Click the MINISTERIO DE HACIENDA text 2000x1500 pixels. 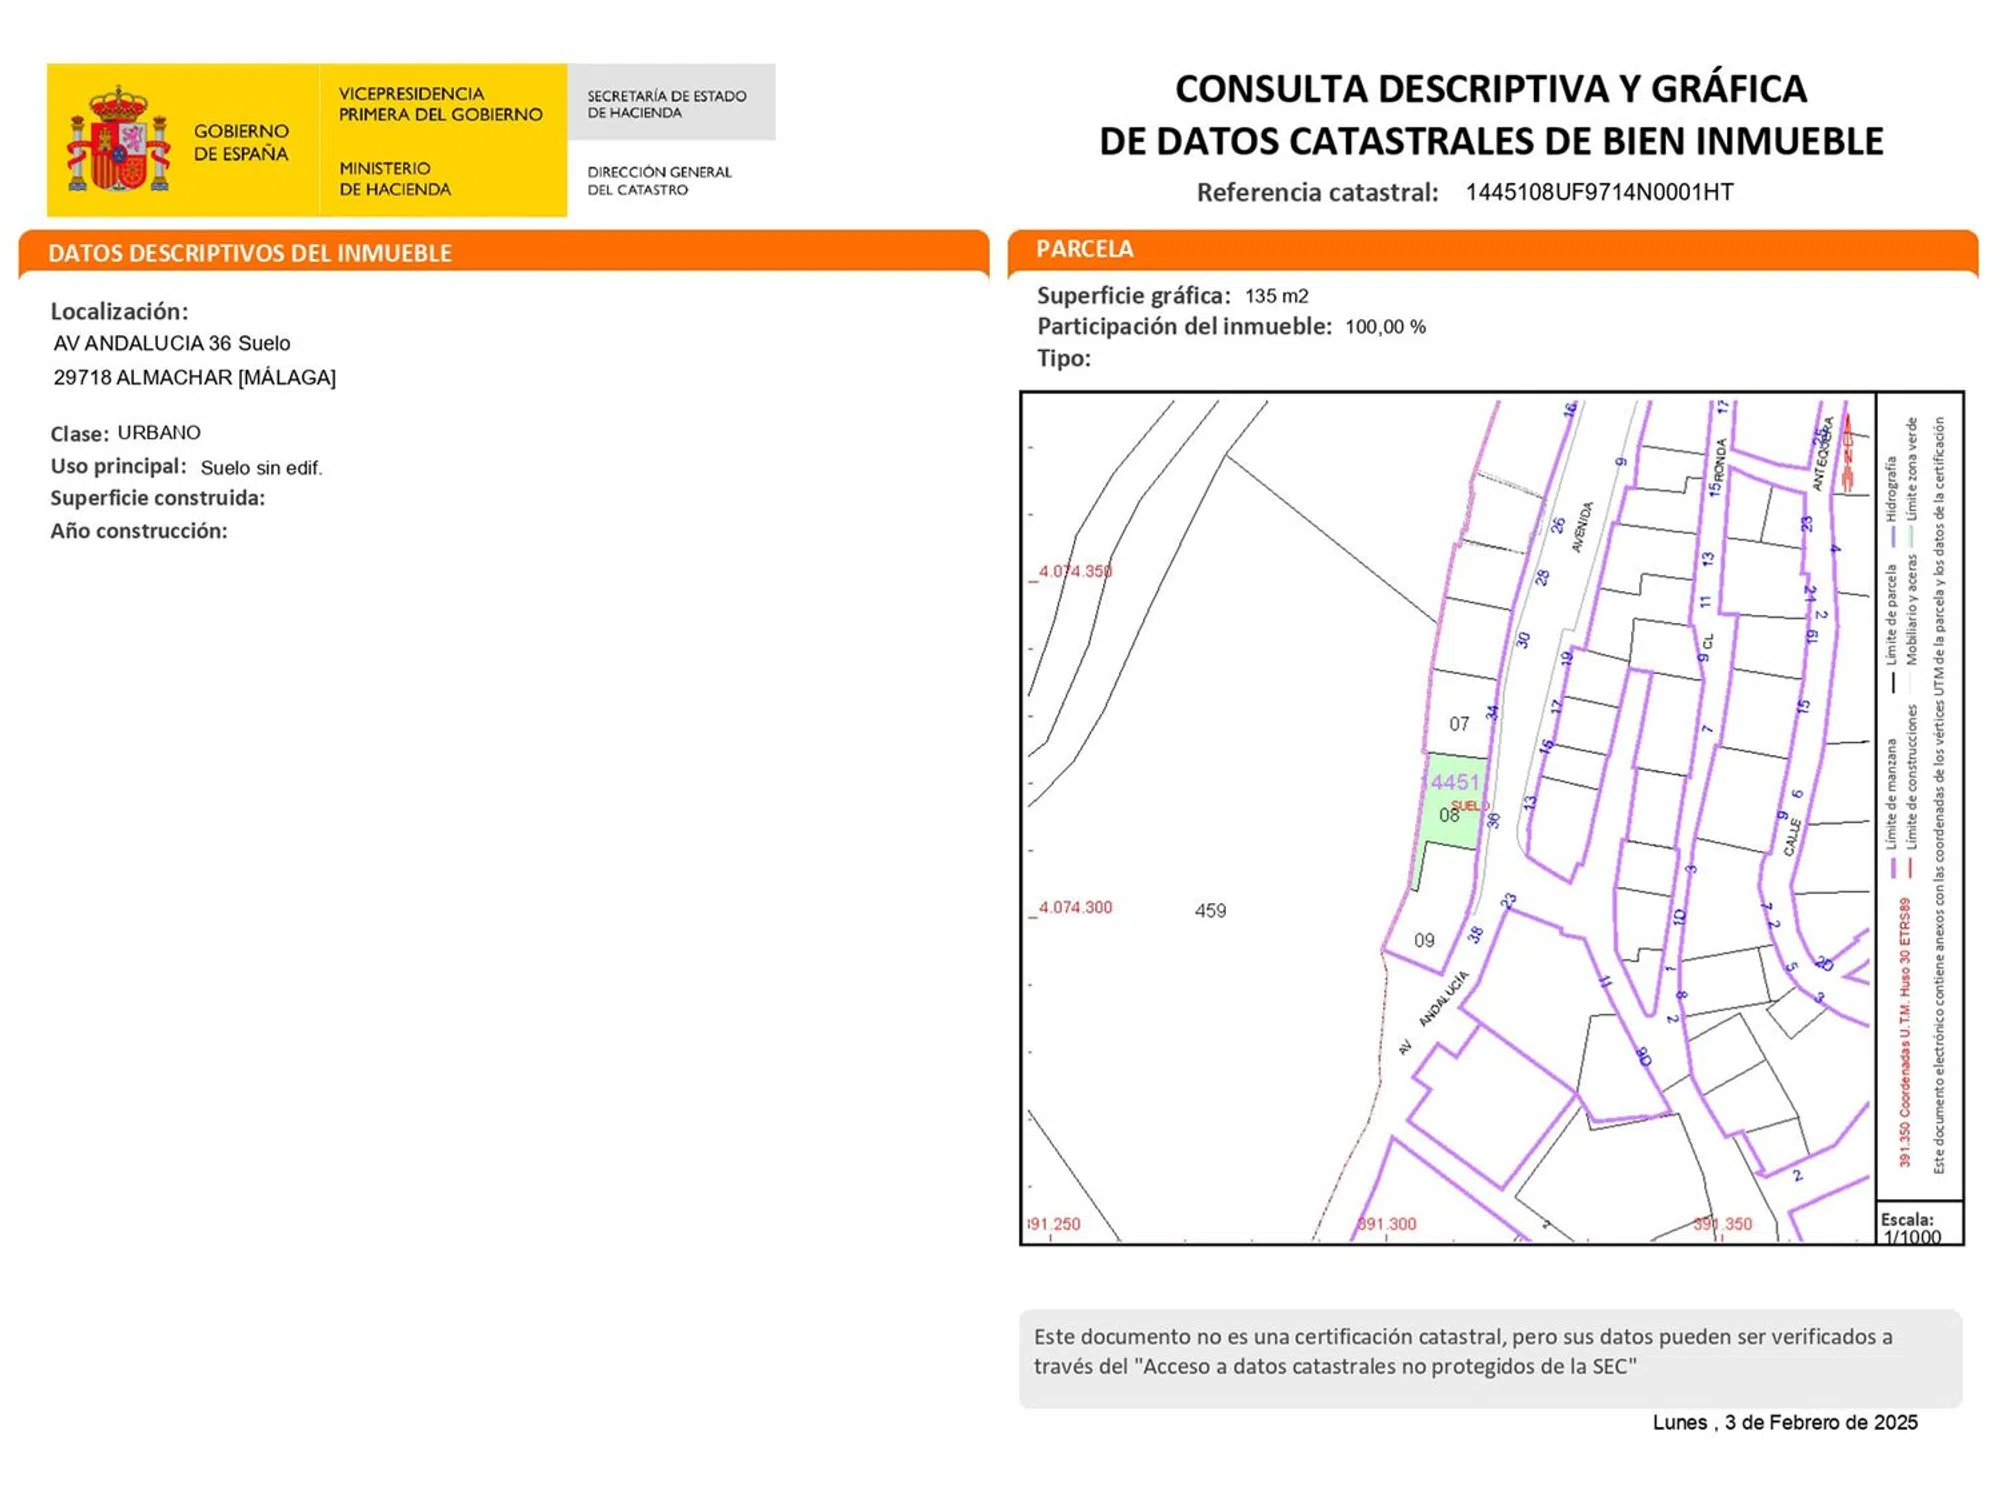click(x=394, y=179)
